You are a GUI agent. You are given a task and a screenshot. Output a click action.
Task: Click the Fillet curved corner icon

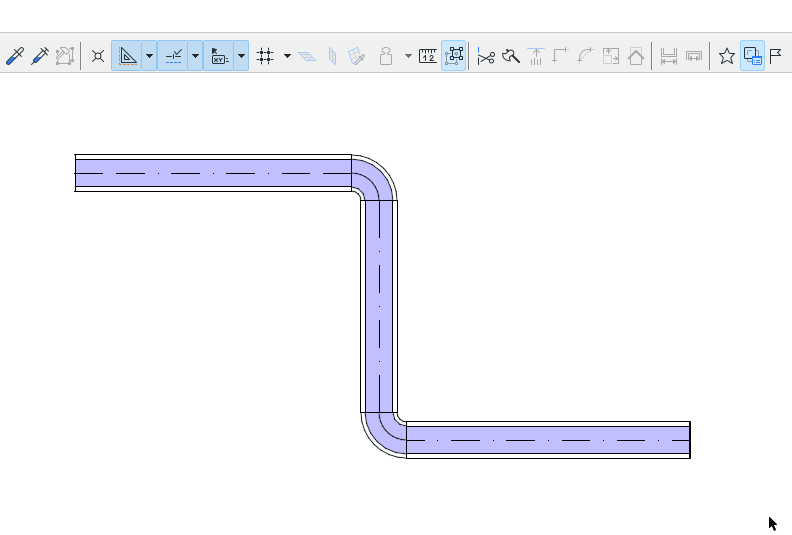(x=586, y=56)
